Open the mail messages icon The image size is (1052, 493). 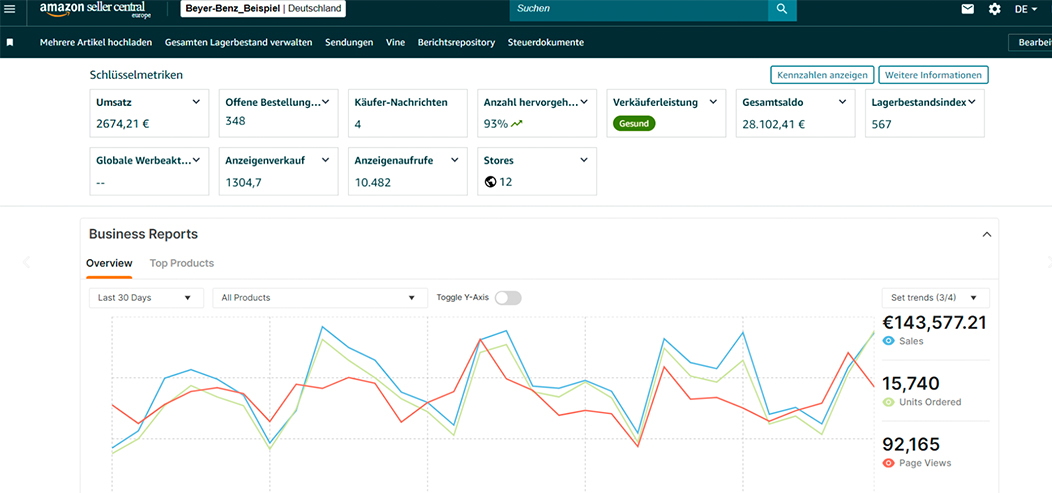pos(967,9)
